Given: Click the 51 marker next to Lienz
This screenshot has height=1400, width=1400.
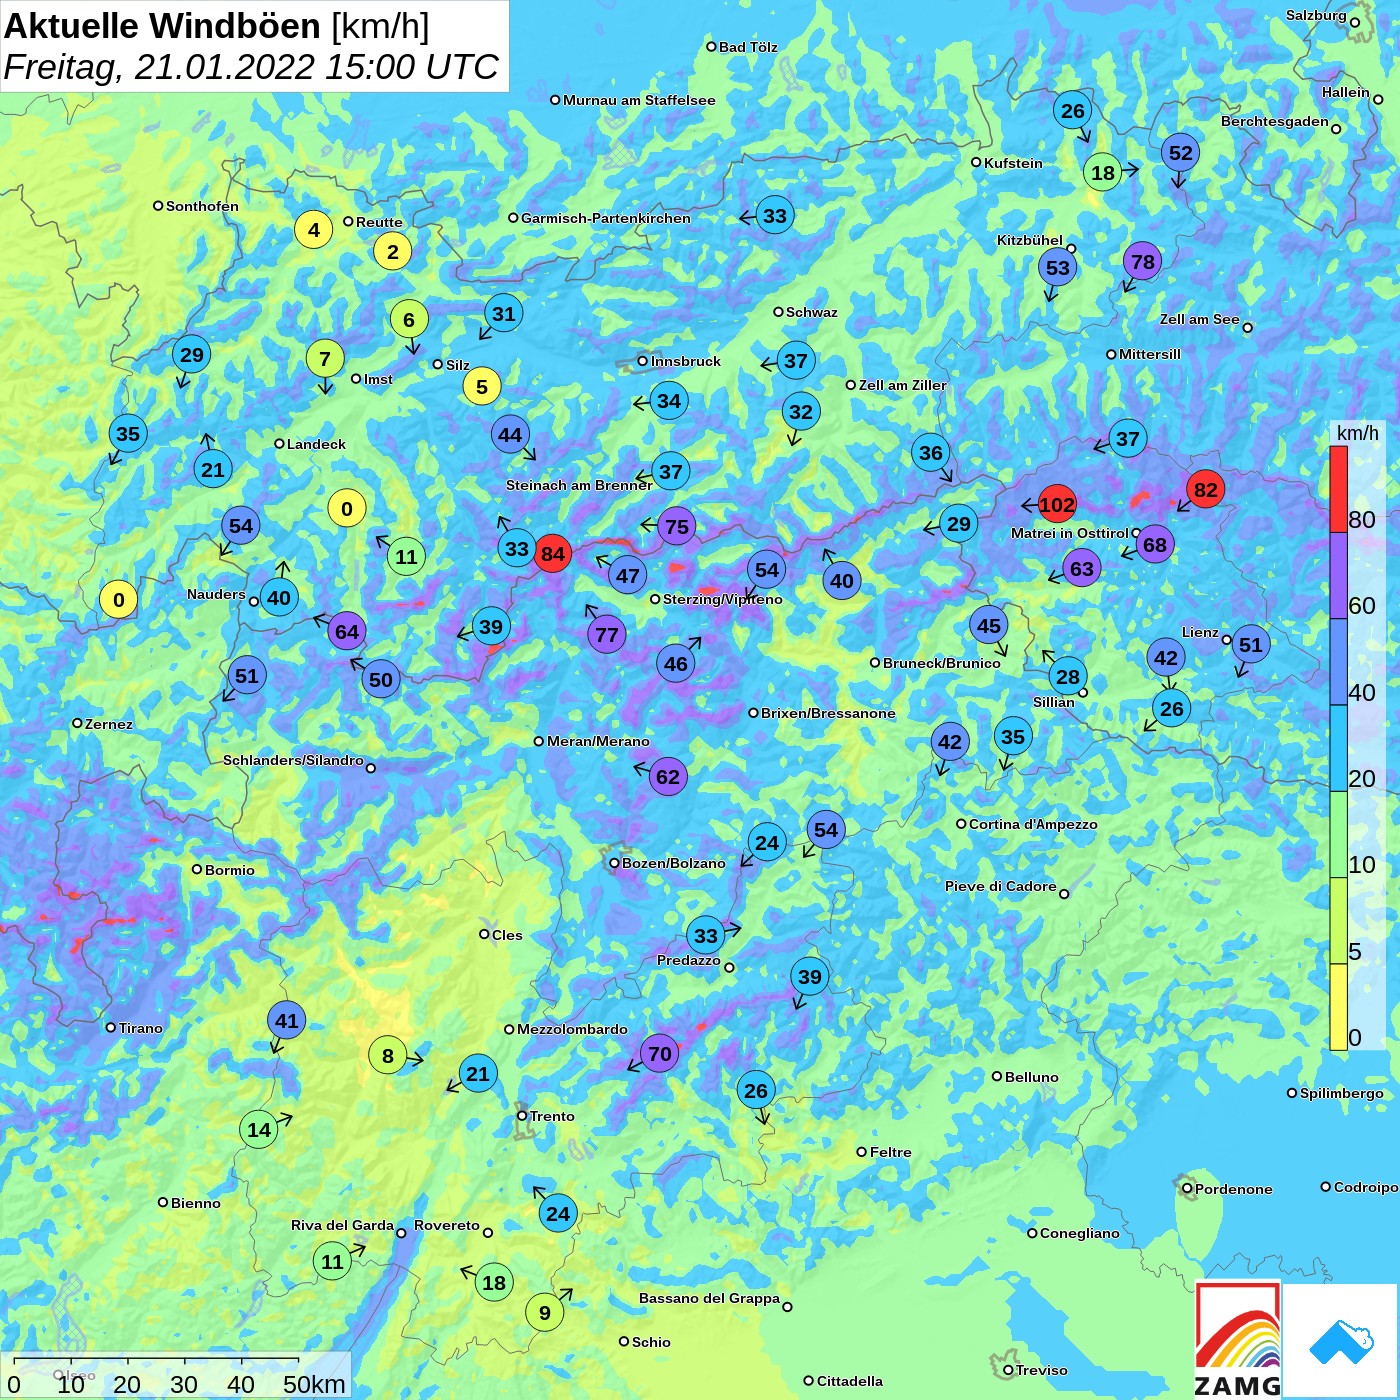Looking at the screenshot, I should pos(1251,644).
